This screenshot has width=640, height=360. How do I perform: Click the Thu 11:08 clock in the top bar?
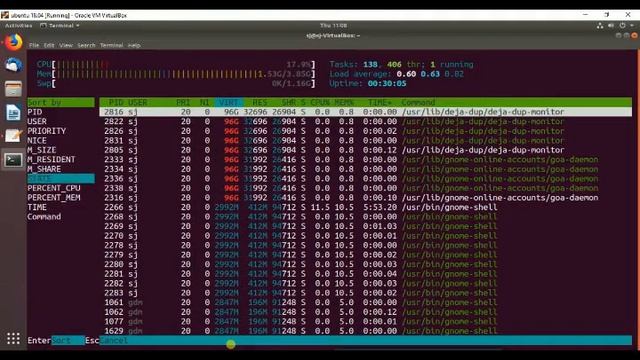pyautogui.click(x=333, y=25)
